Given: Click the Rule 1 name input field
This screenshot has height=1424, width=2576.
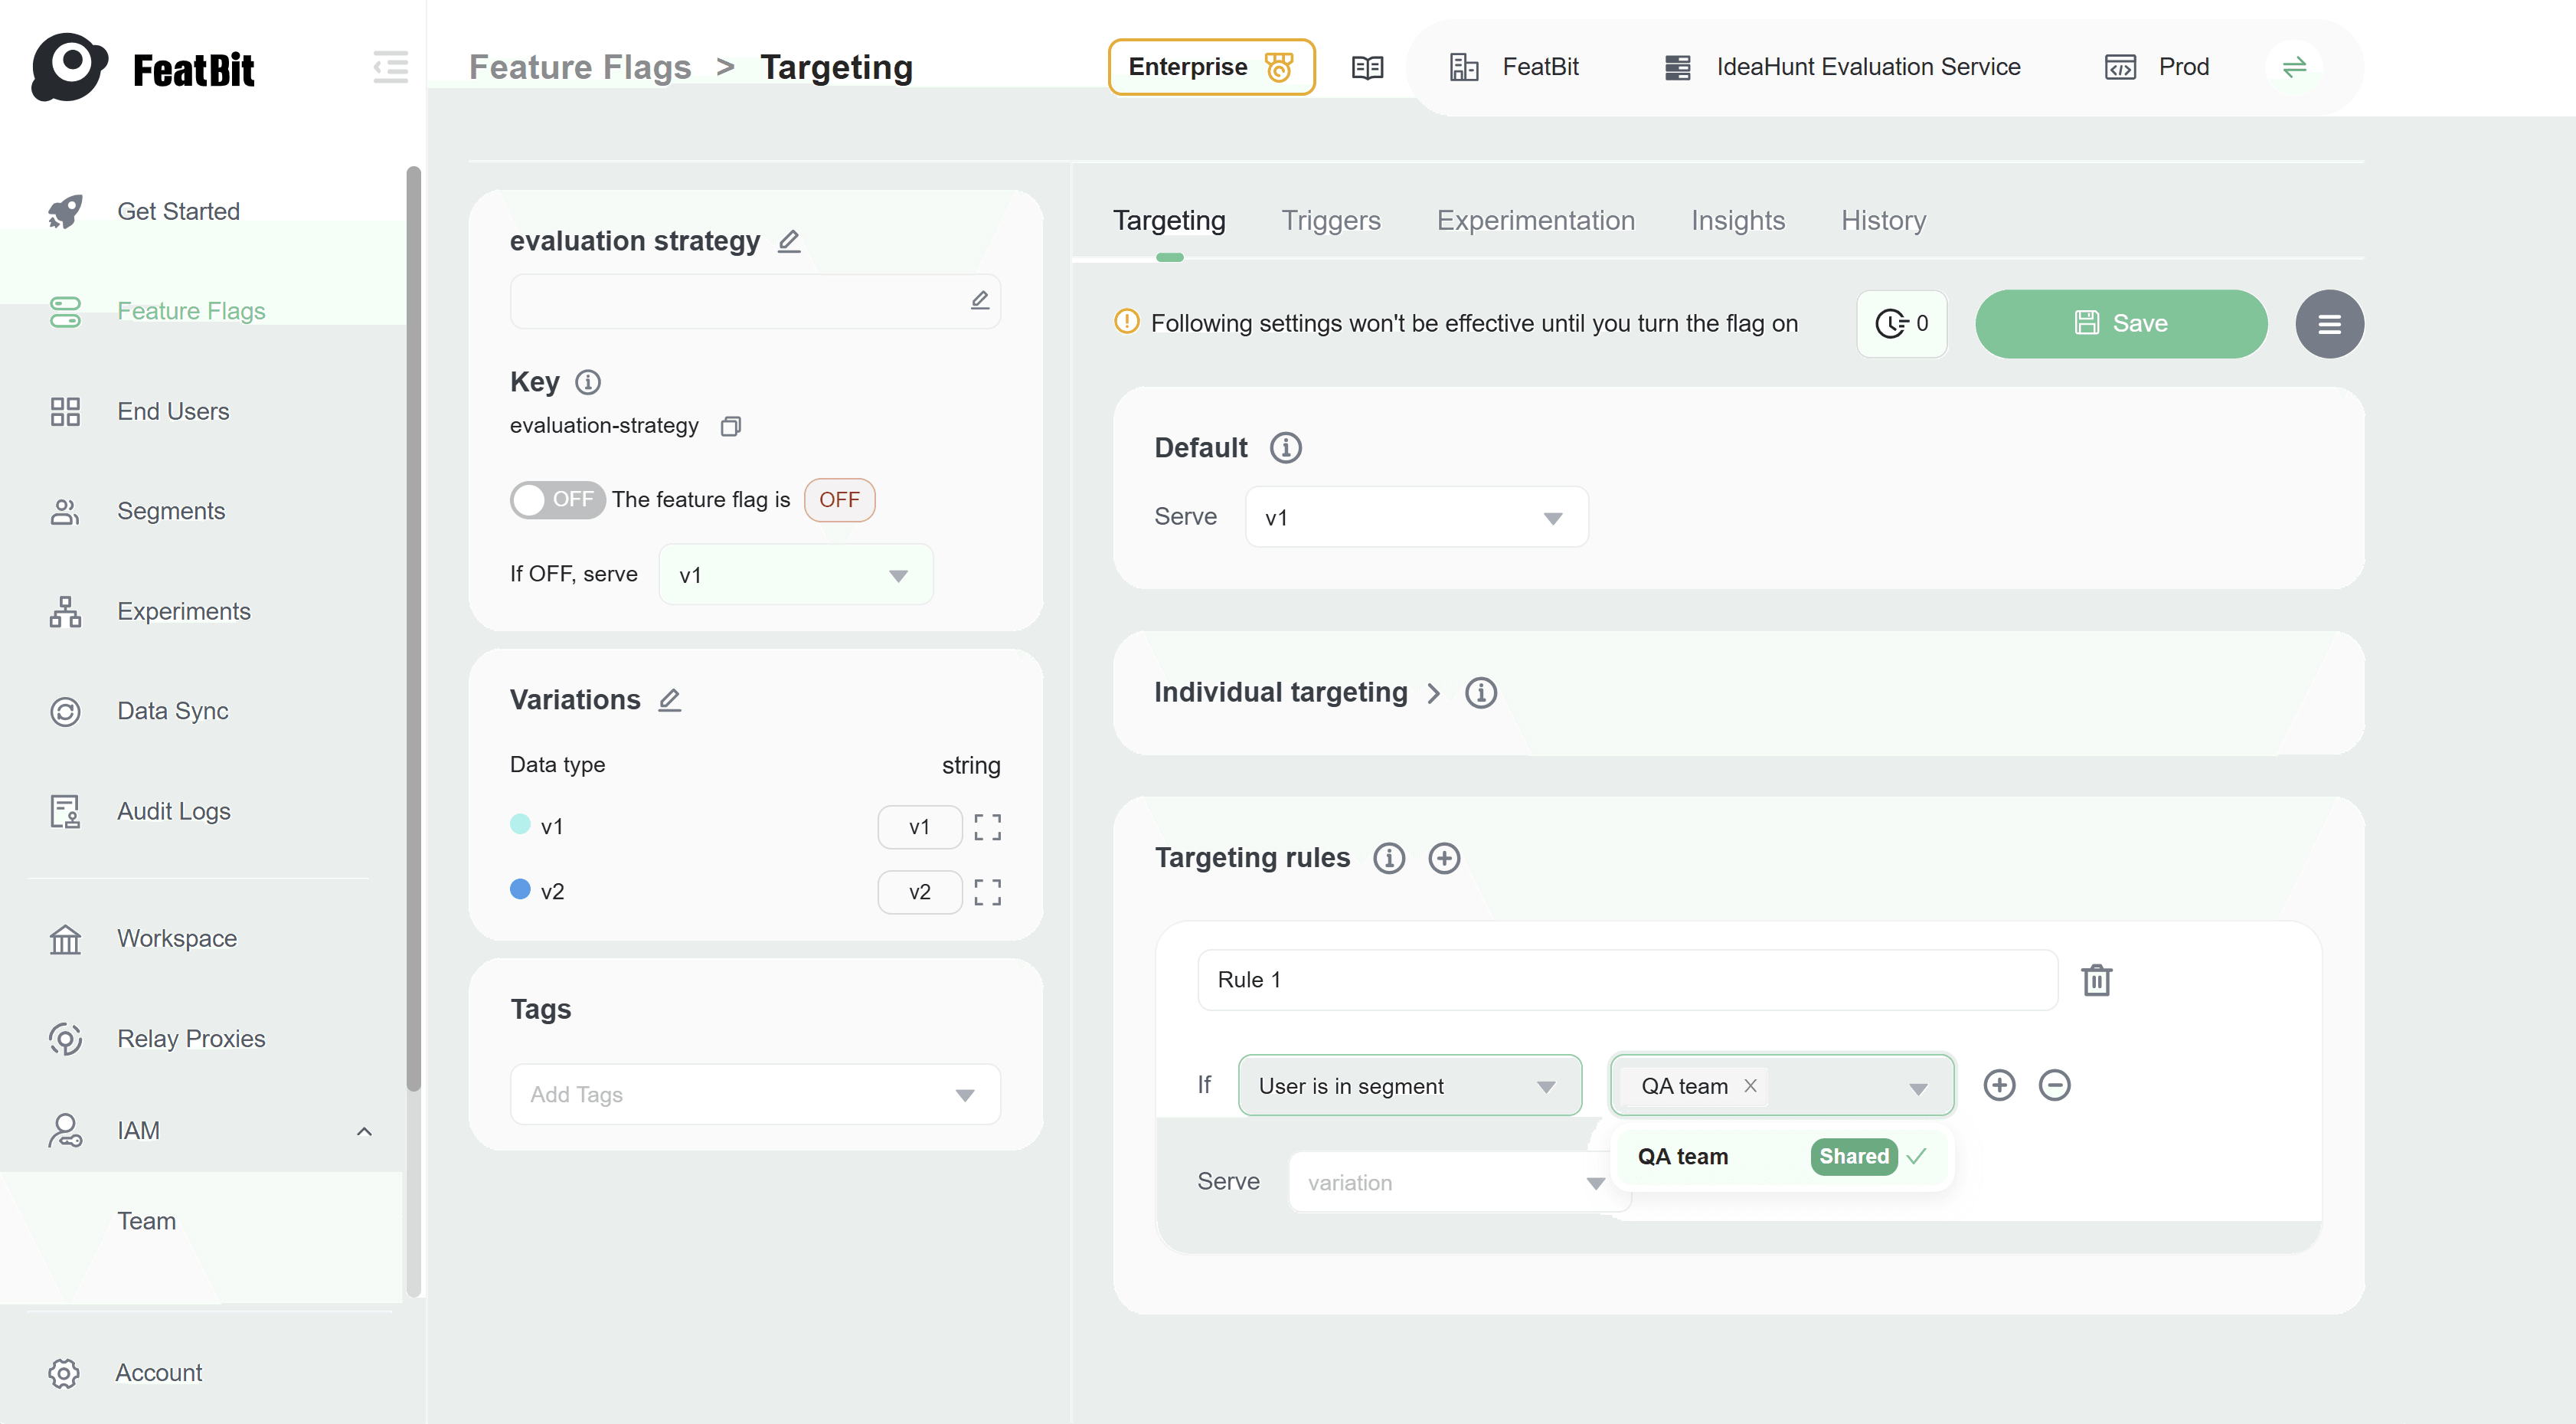Looking at the screenshot, I should tap(1625, 980).
